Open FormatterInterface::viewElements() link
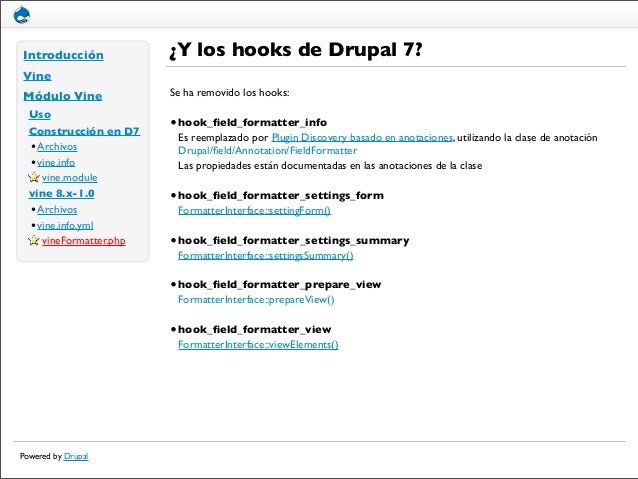638x479 pixels. click(x=258, y=345)
